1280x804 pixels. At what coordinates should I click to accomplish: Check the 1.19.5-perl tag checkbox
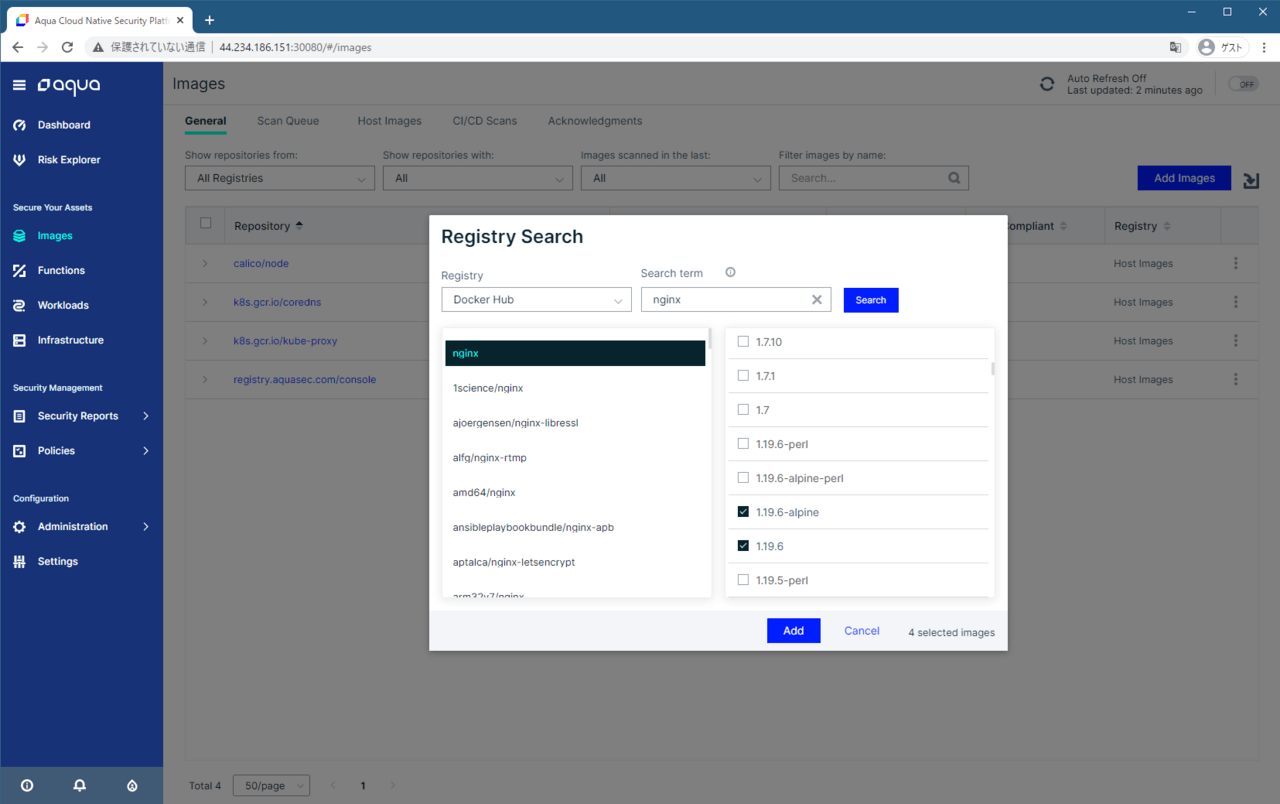pyautogui.click(x=743, y=580)
